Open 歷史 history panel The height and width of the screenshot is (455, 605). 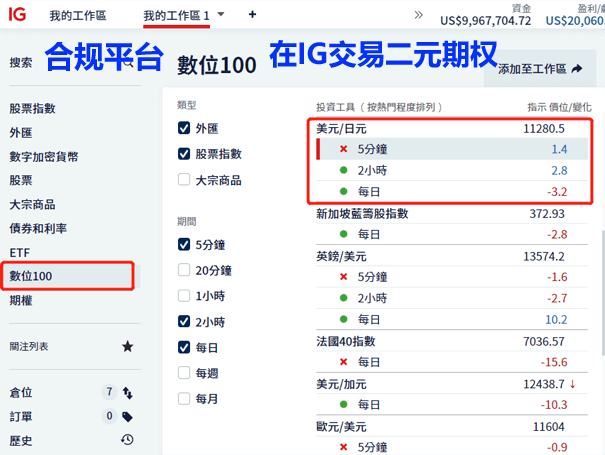point(21,441)
